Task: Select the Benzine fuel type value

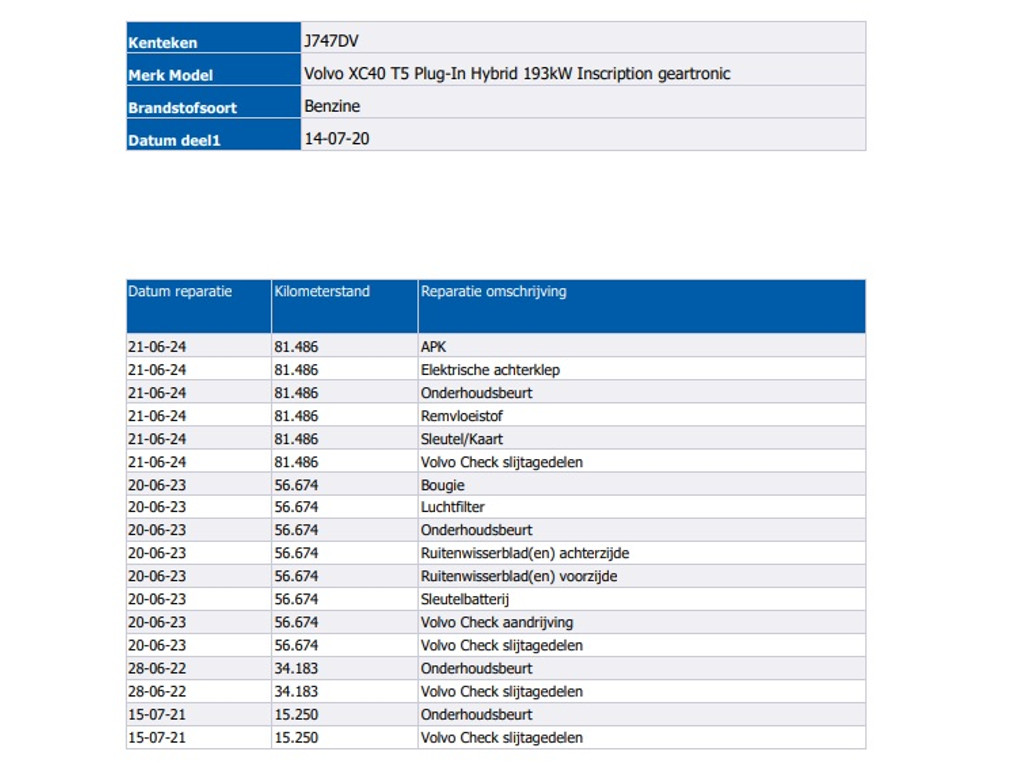Action: pyautogui.click(x=332, y=106)
